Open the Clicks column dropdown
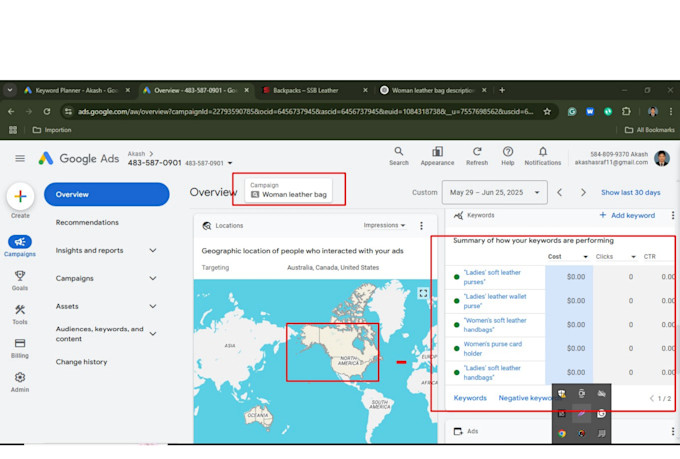The height and width of the screenshot is (459, 680). [633, 257]
